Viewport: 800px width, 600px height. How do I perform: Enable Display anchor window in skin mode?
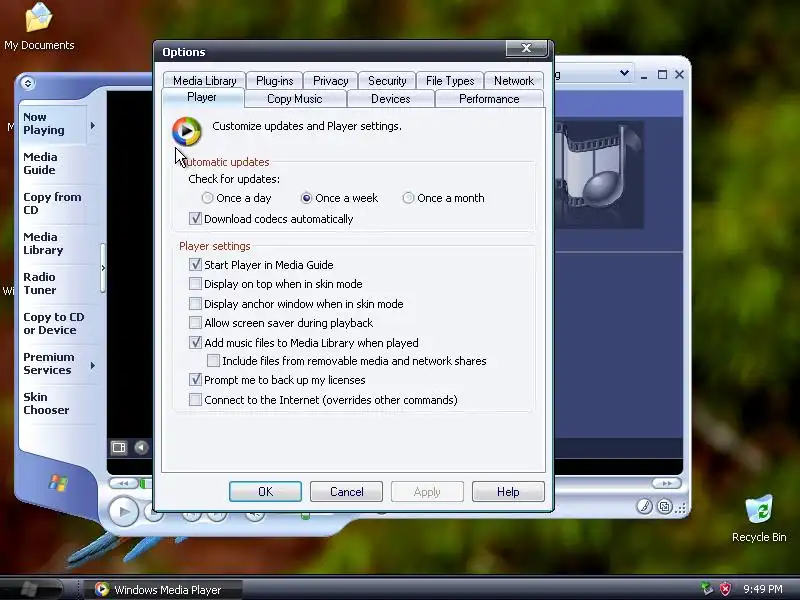195,304
